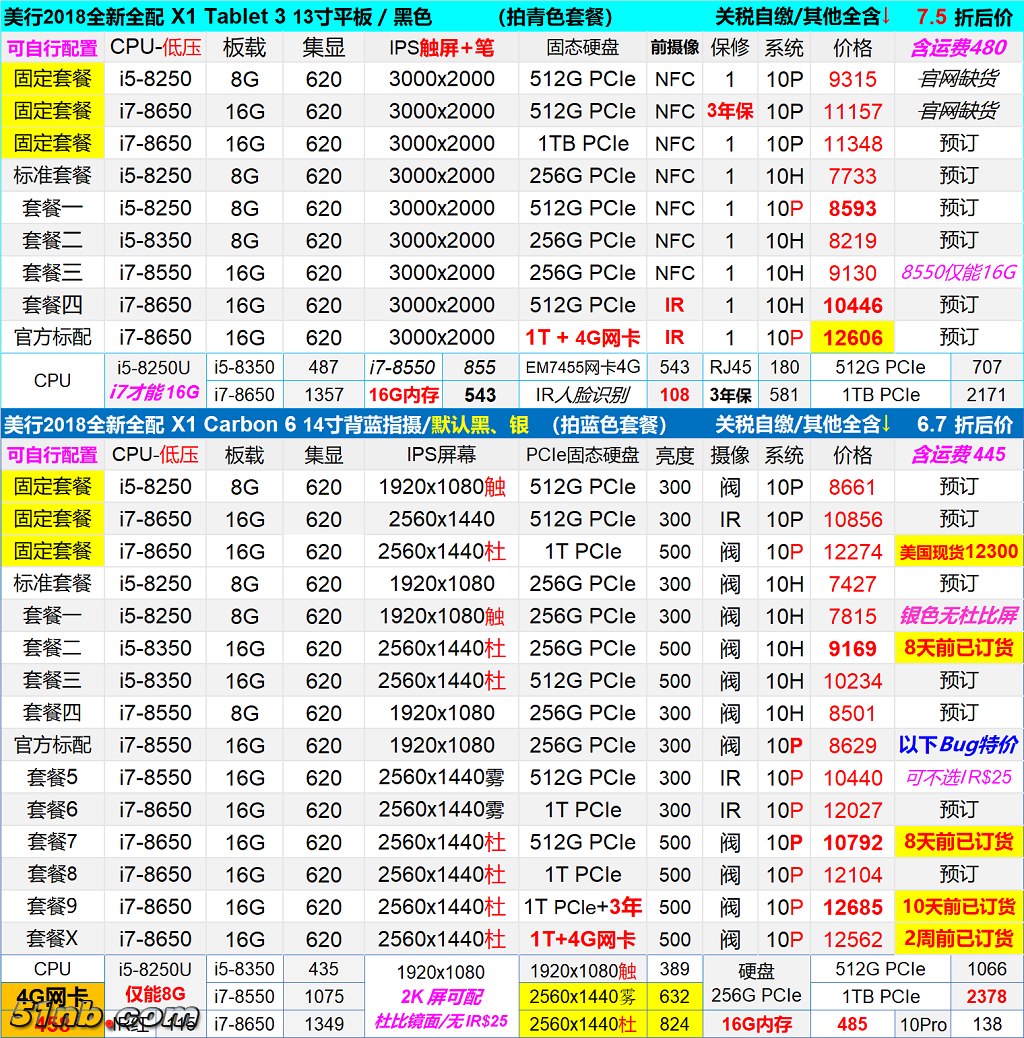The height and width of the screenshot is (1038, 1024).
Task: Click the 可自行配置 header cell
Action: [52, 47]
